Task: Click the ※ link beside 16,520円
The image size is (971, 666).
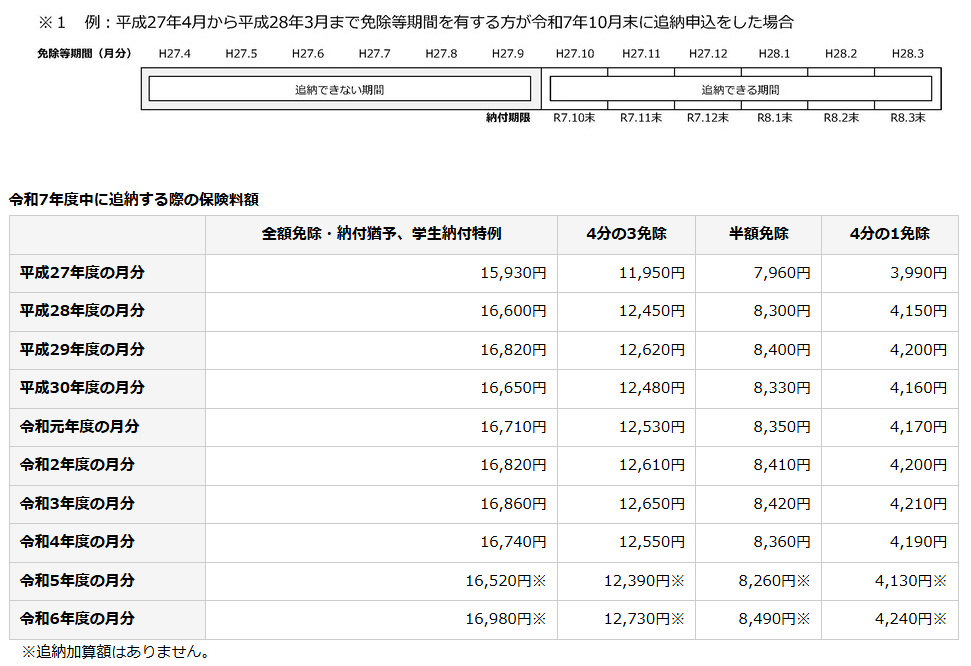Action: (x=540, y=581)
